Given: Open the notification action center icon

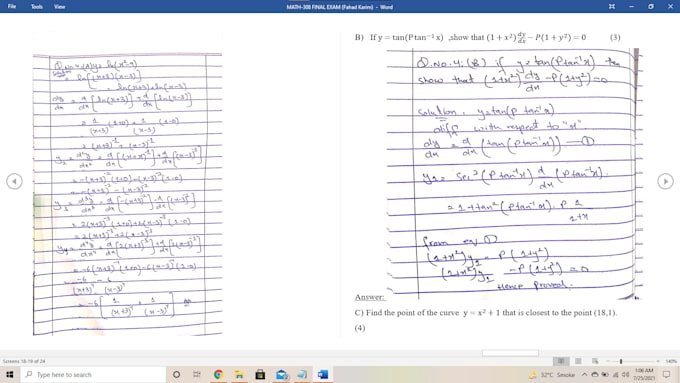Looking at the screenshot, I should (666, 374).
